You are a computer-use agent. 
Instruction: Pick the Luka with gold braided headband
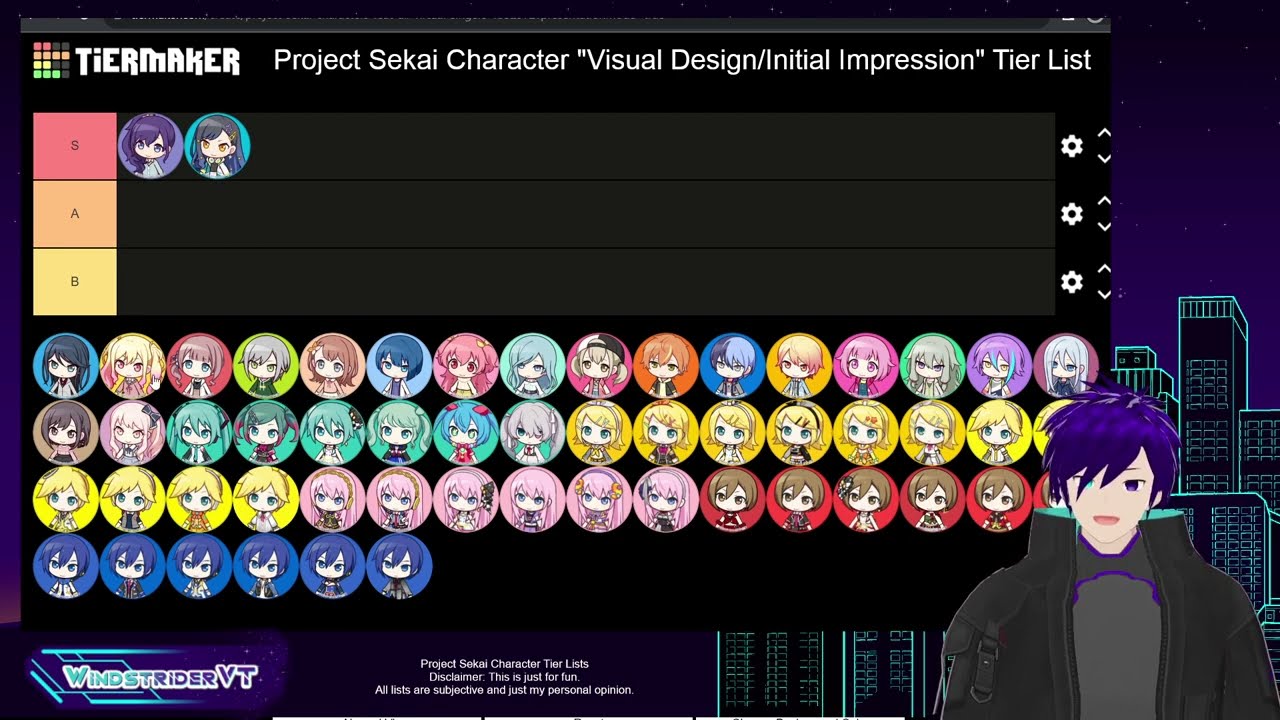point(332,500)
